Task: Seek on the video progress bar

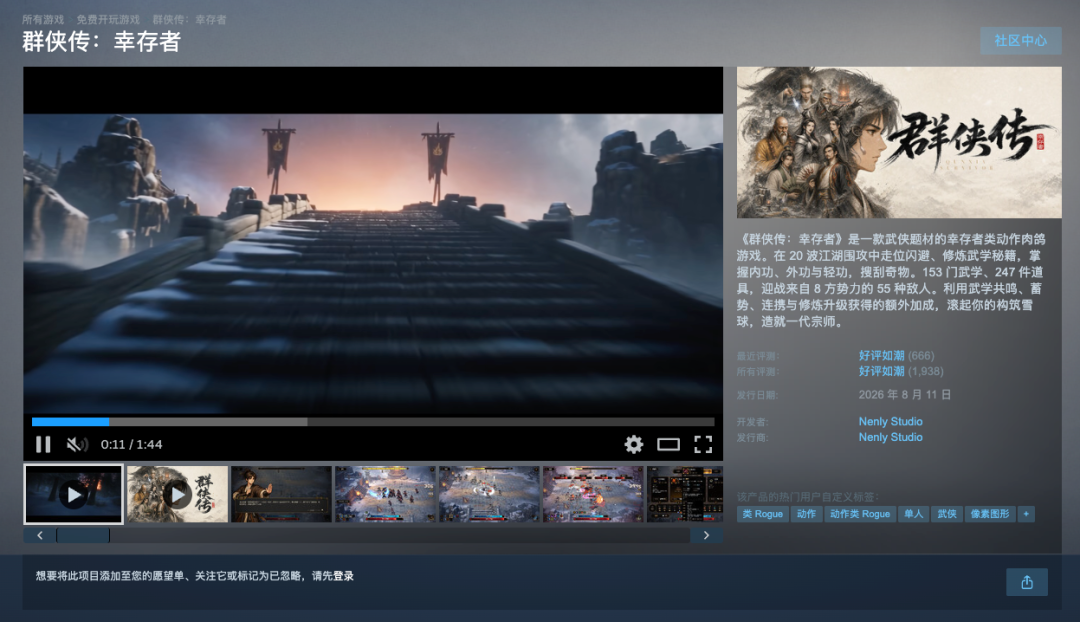Action: 373,422
